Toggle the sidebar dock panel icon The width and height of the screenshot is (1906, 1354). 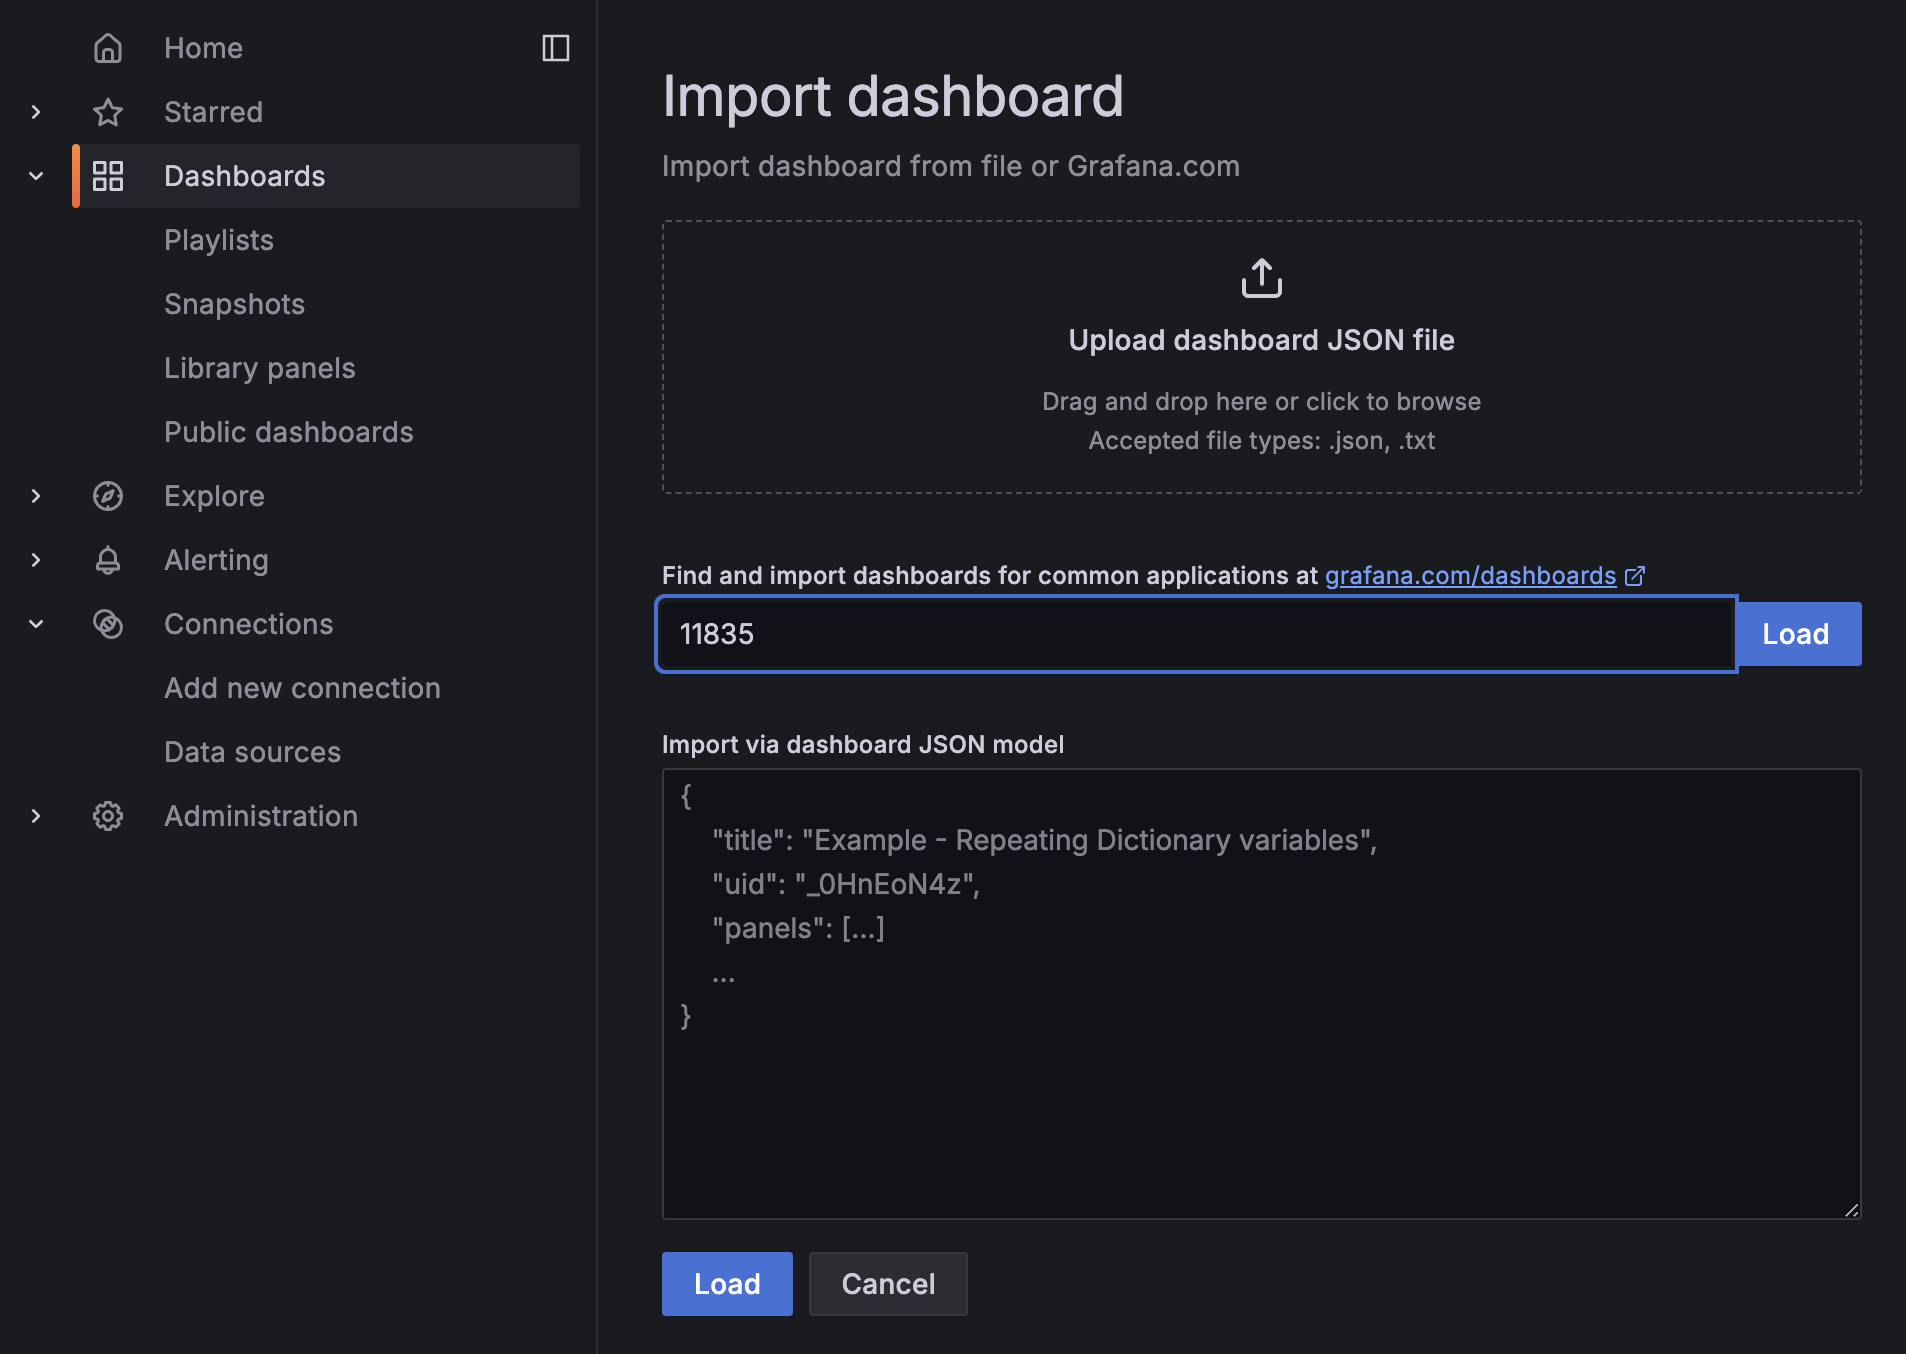click(x=556, y=48)
